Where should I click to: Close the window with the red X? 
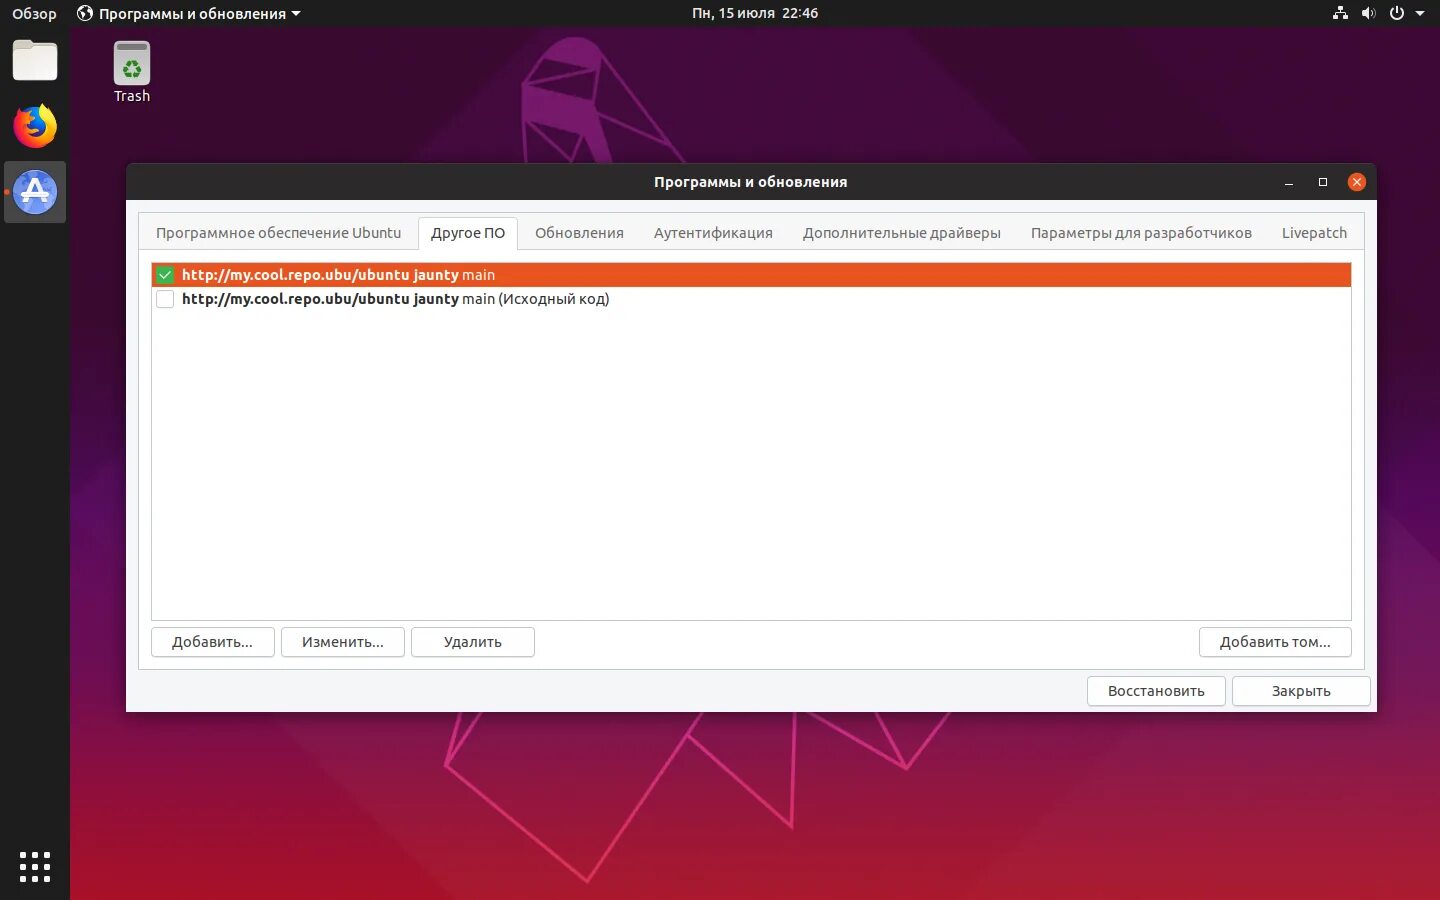(1356, 182)
